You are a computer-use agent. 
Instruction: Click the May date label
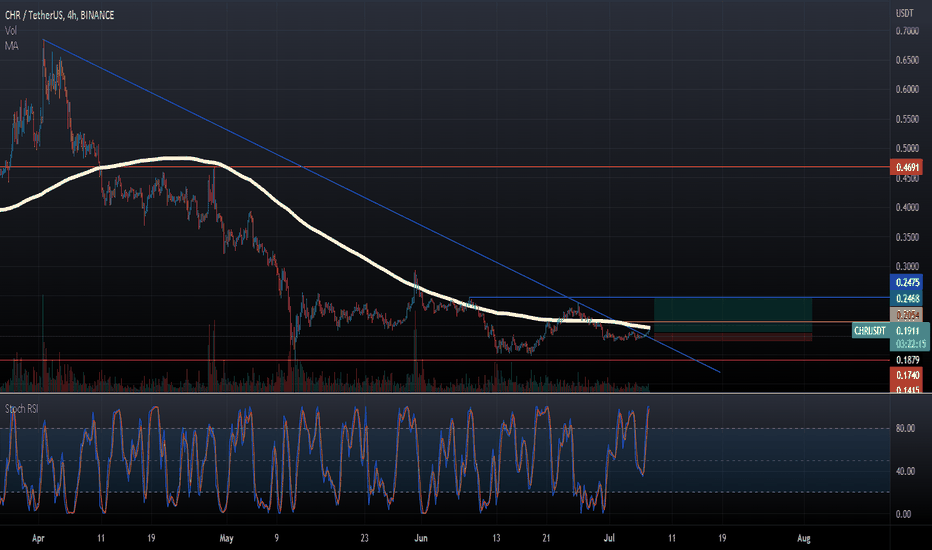tap(226, 538)
